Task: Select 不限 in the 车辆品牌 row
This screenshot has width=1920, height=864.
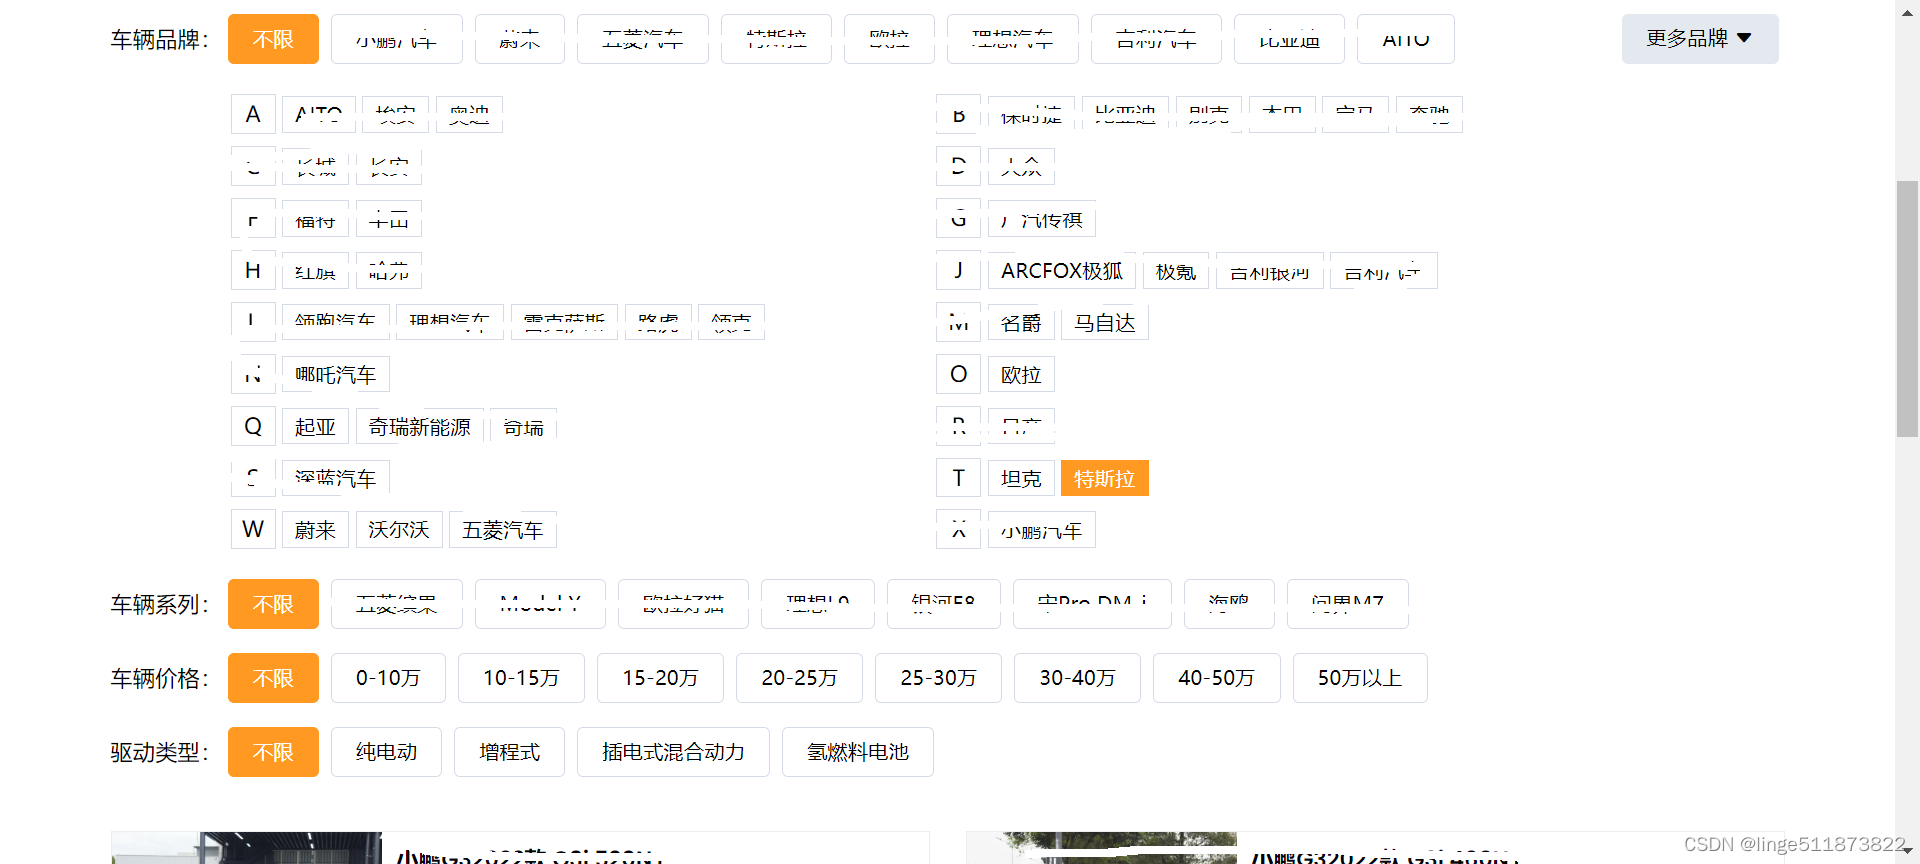Action: (273, 39)
